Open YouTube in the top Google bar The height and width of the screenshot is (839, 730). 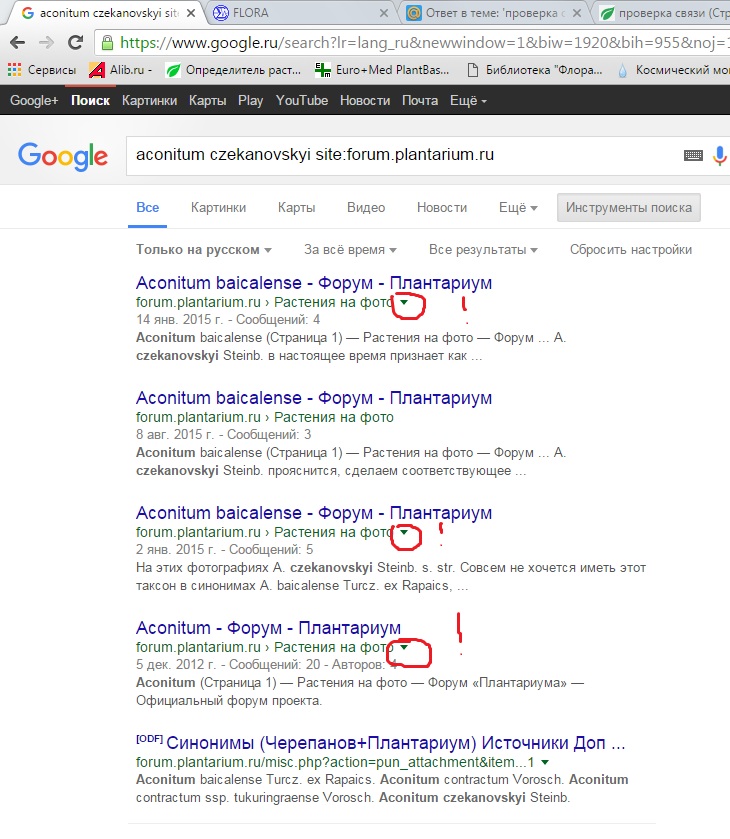[302, 101]
